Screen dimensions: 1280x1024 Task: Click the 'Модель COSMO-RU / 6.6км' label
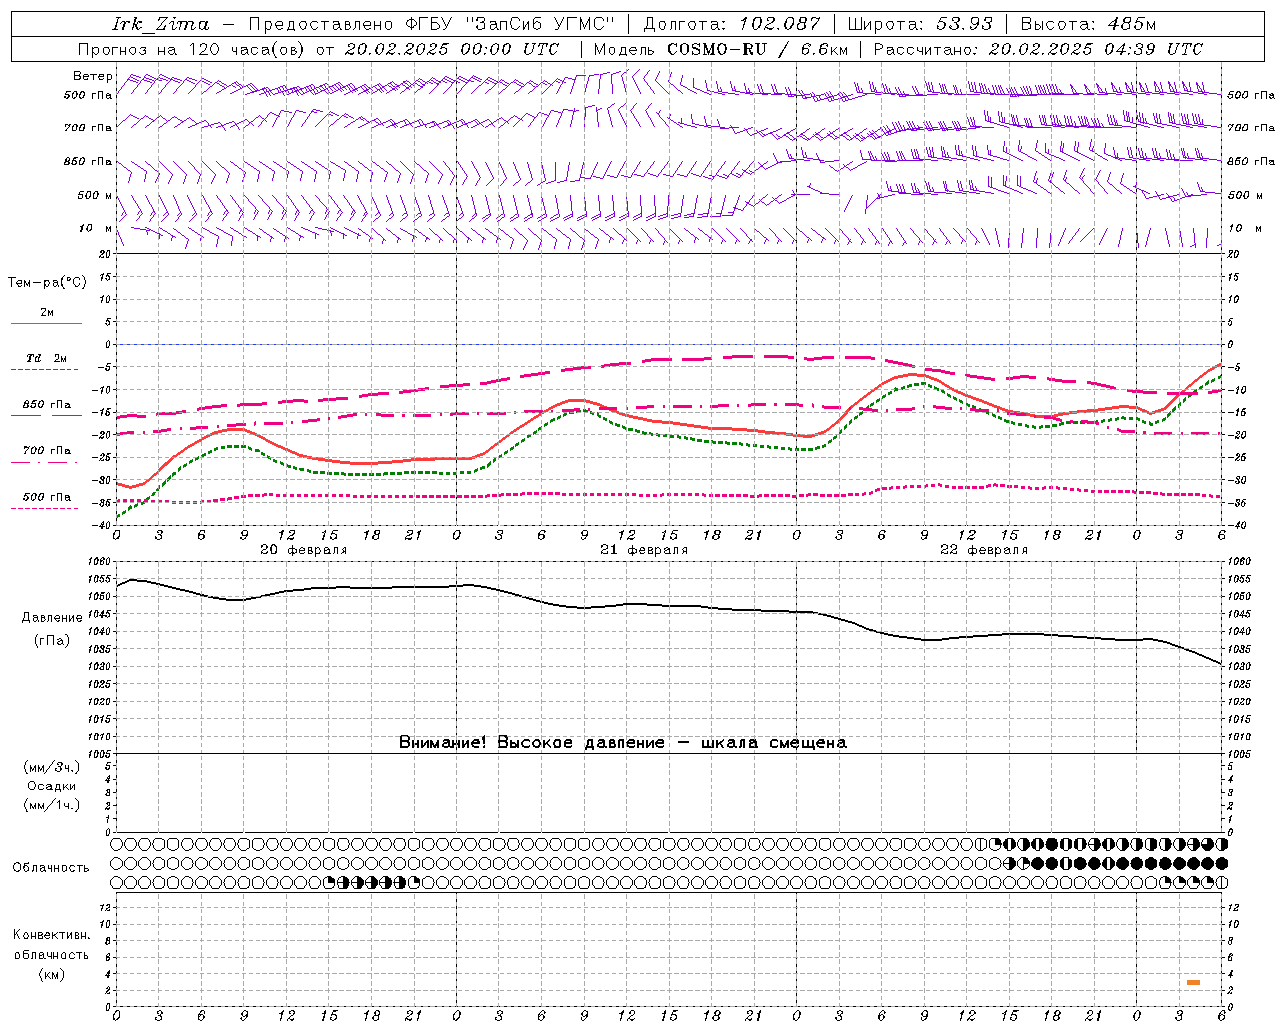point(721,49)
